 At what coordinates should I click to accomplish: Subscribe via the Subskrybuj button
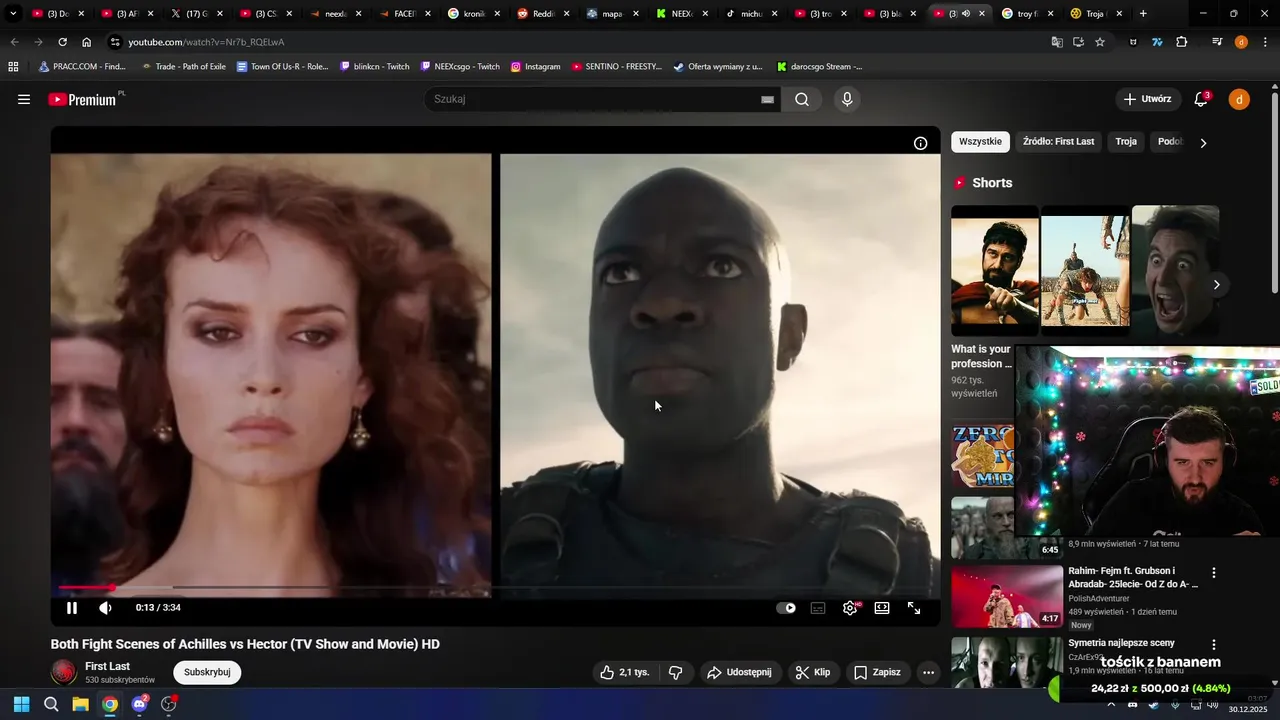pyautogui.click(x=207, y=672)
